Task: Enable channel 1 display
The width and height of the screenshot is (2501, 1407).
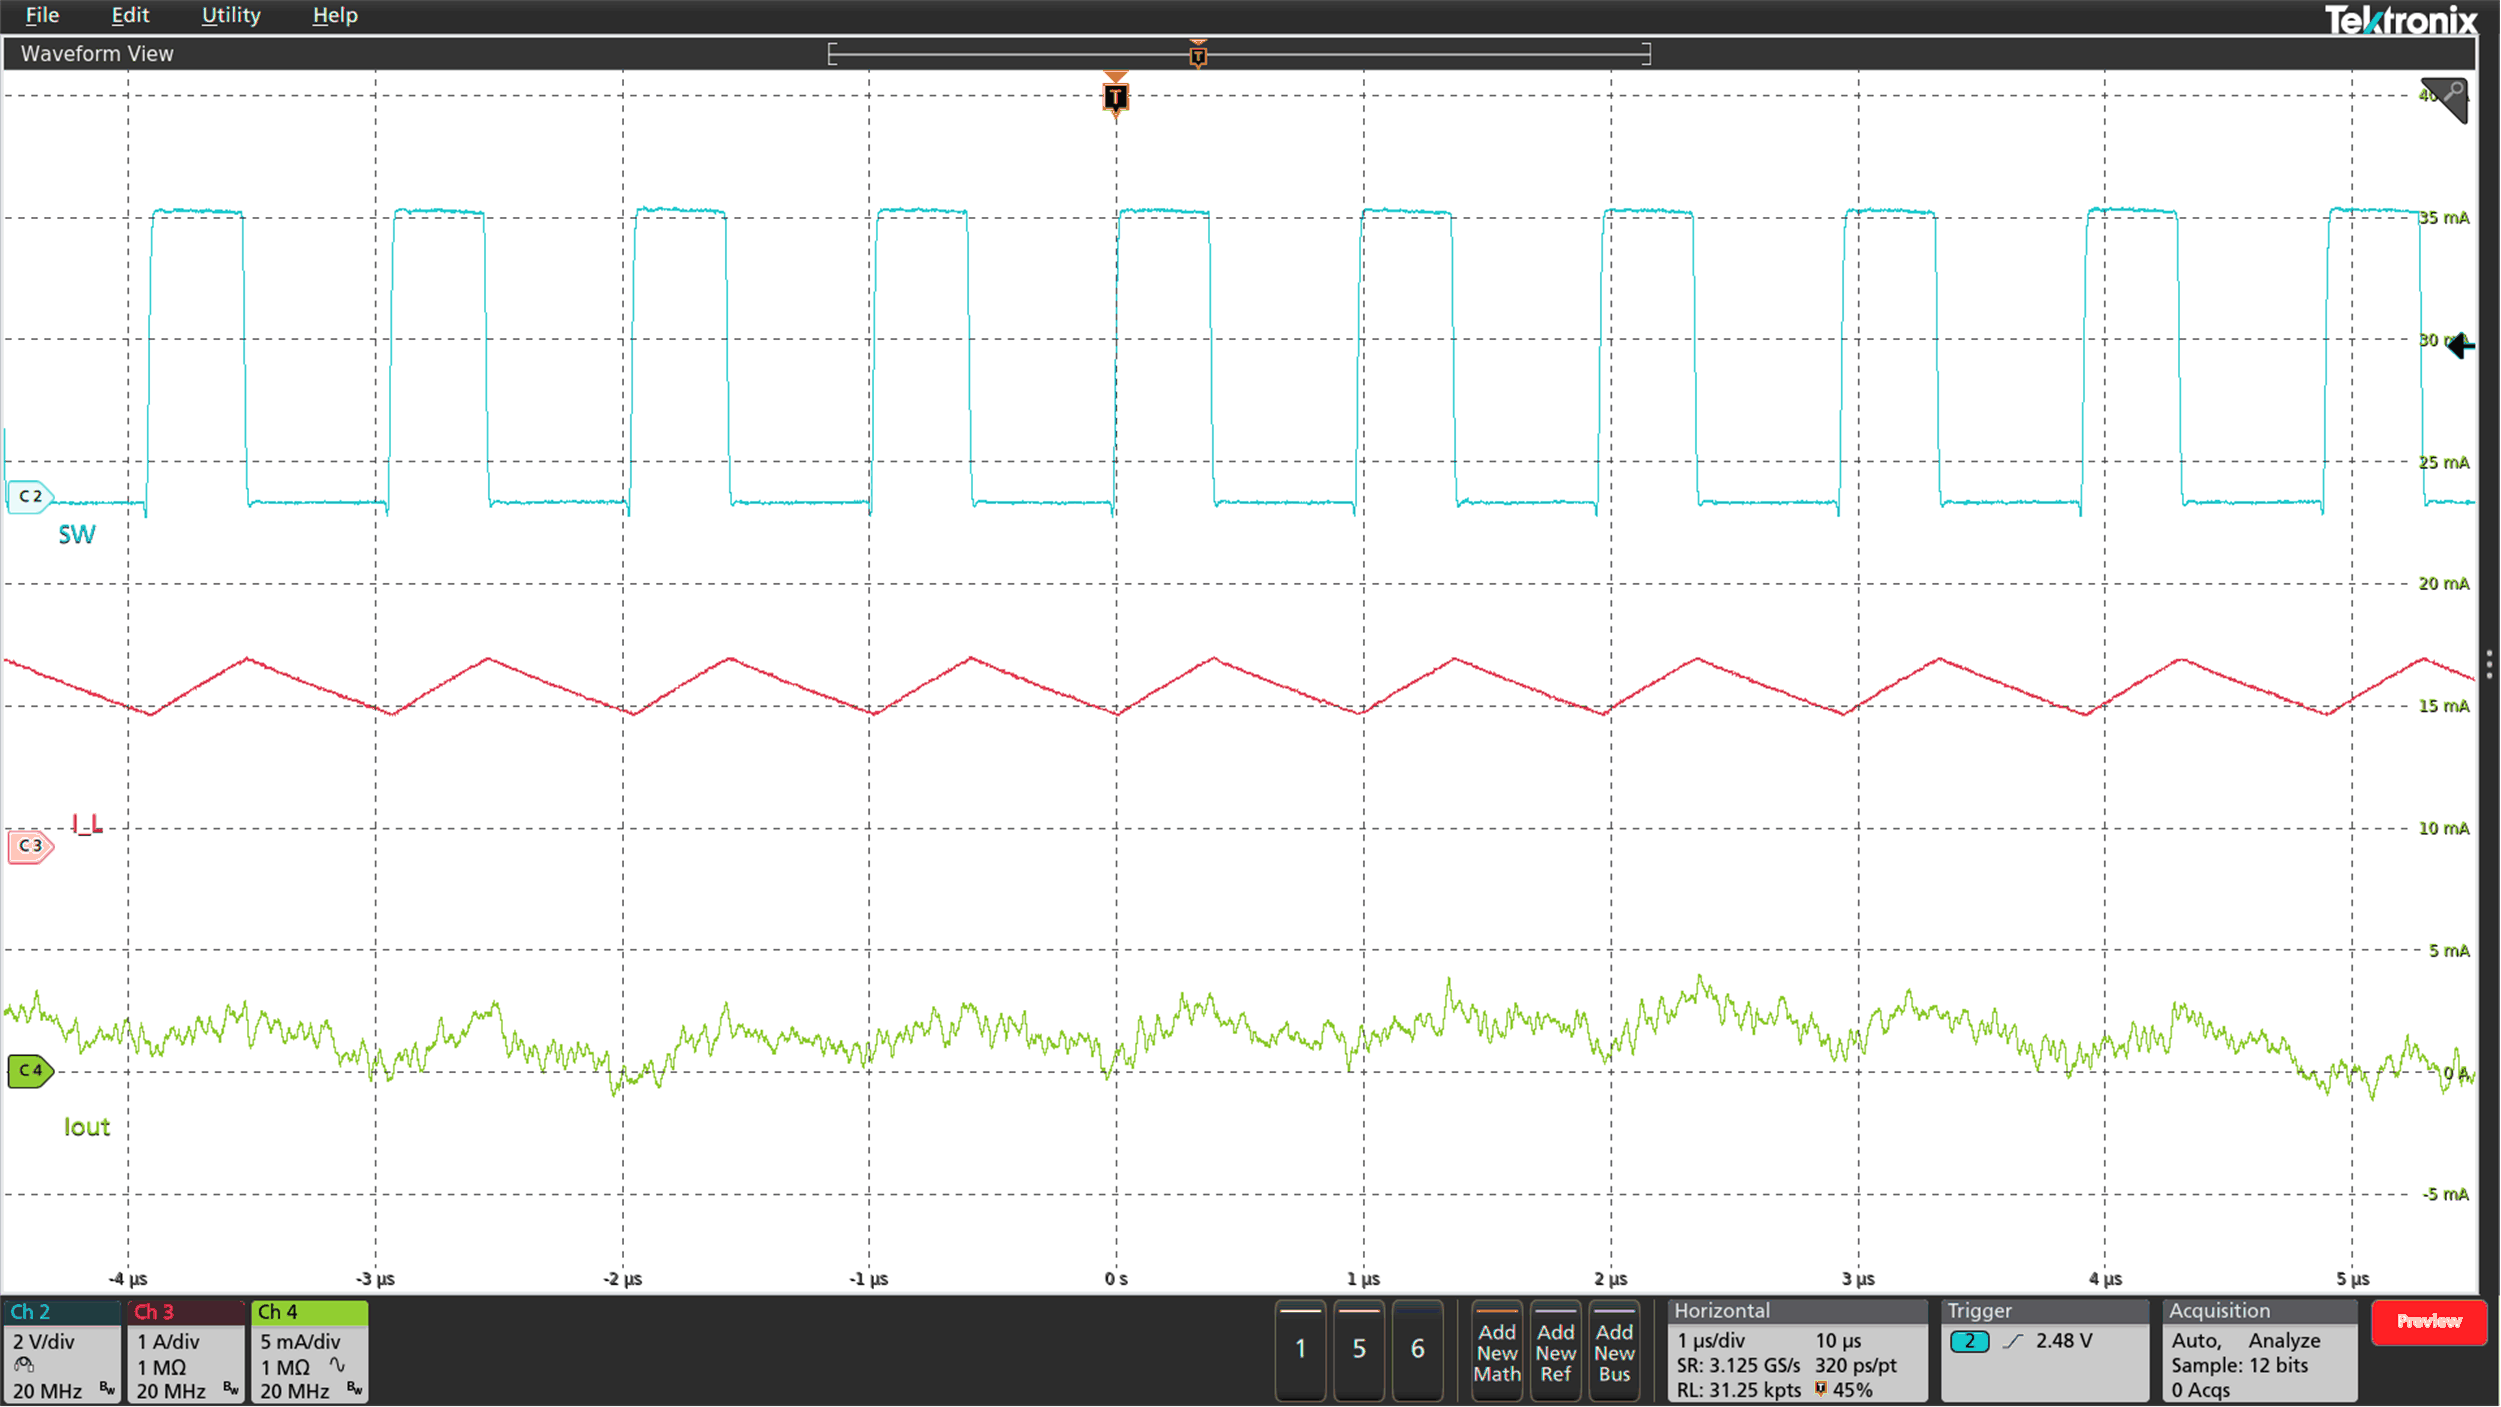Action: (x=1300, y=1350)
